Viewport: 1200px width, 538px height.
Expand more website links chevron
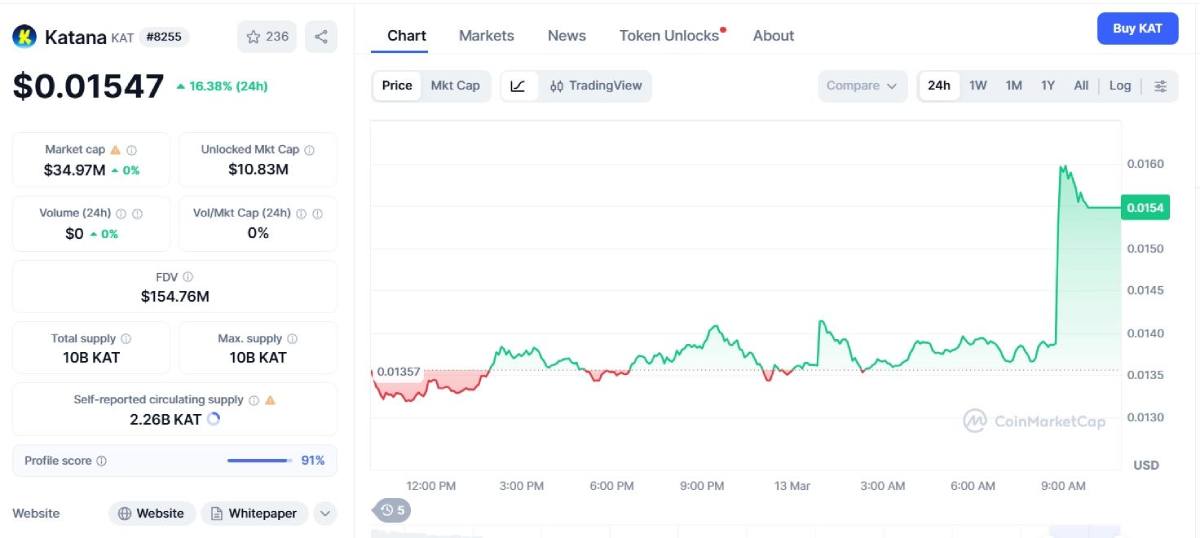324,514
